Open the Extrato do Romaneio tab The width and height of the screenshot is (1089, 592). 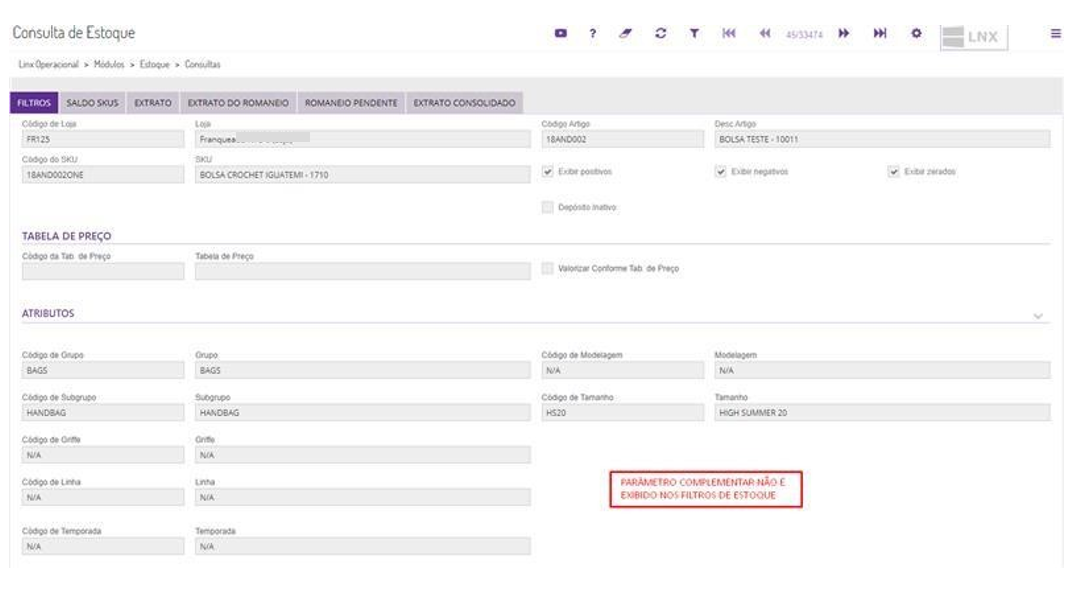click(238, 103)
